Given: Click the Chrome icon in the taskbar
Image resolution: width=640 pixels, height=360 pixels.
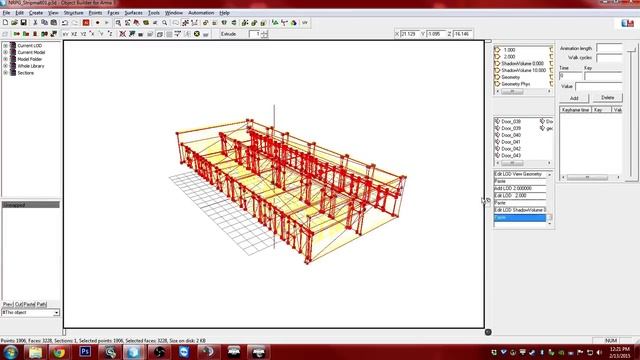Looking at the screenshot, I should coord(59,352).
